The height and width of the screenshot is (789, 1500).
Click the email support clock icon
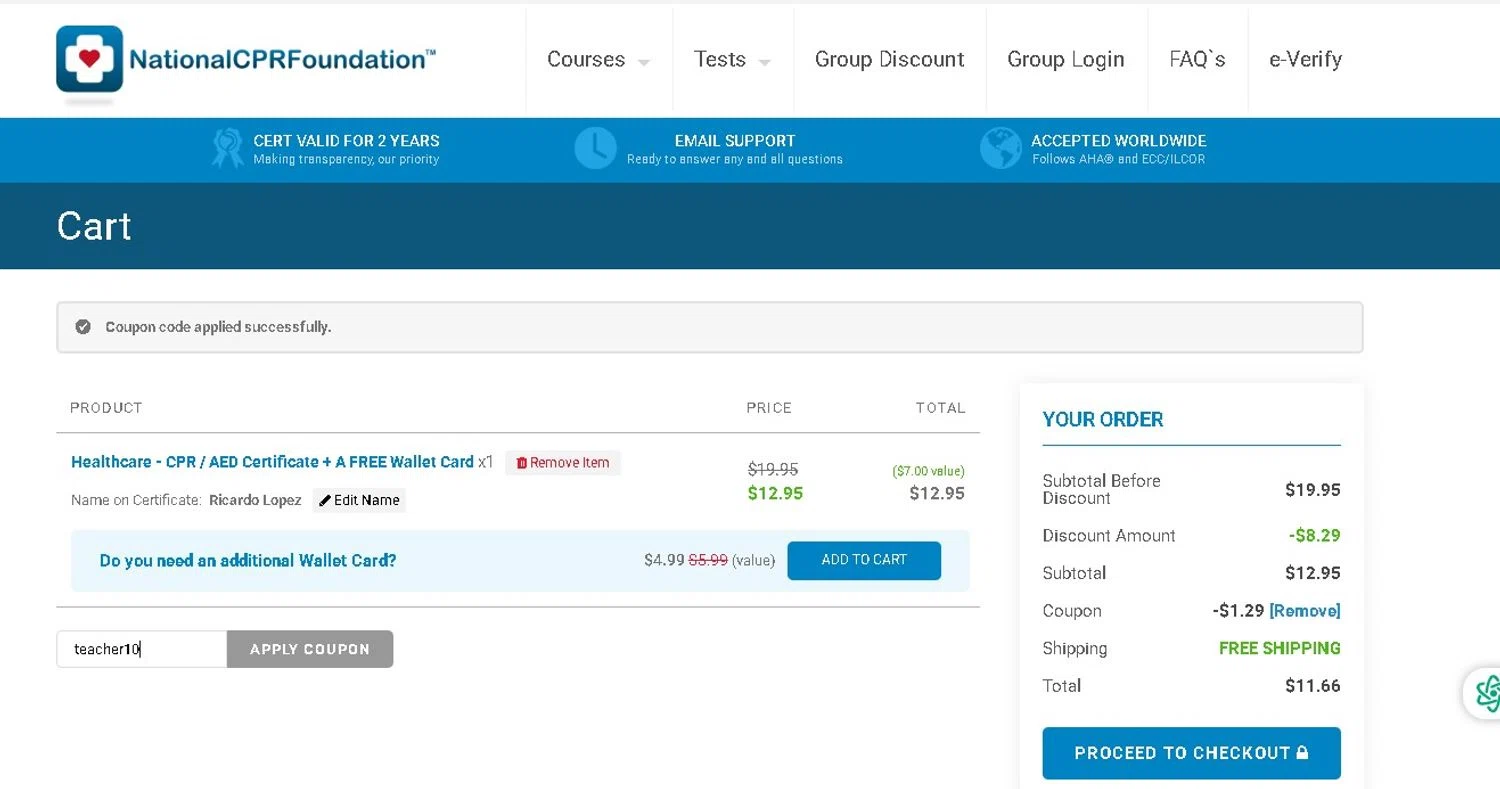595,148
